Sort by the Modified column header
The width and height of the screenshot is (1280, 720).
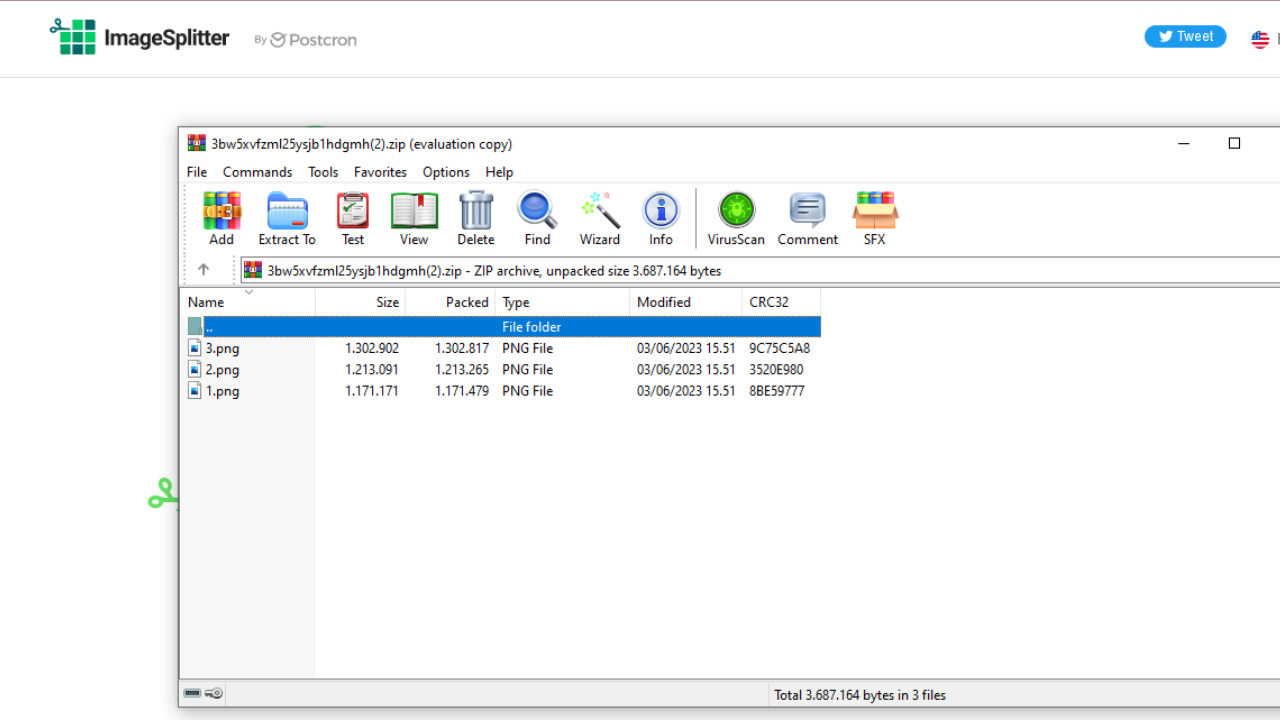(x=686, y=302)
